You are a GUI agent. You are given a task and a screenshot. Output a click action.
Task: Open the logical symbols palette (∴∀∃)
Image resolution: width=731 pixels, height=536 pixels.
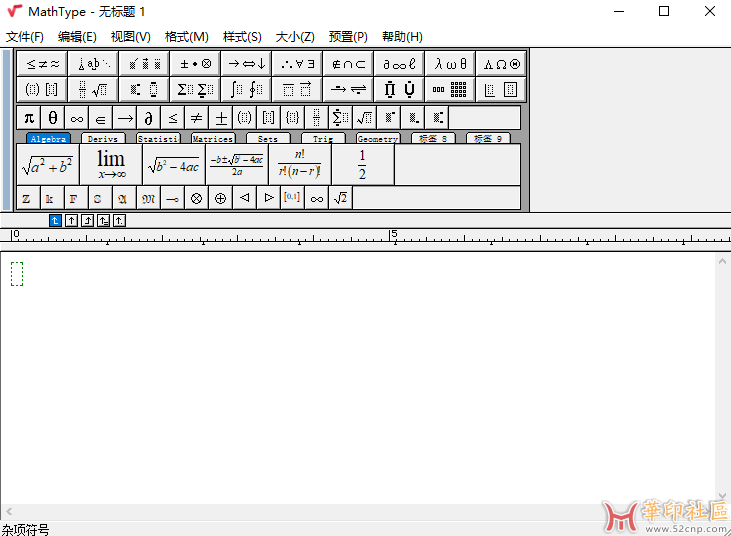pyautogui.click(x=297, y=64)
